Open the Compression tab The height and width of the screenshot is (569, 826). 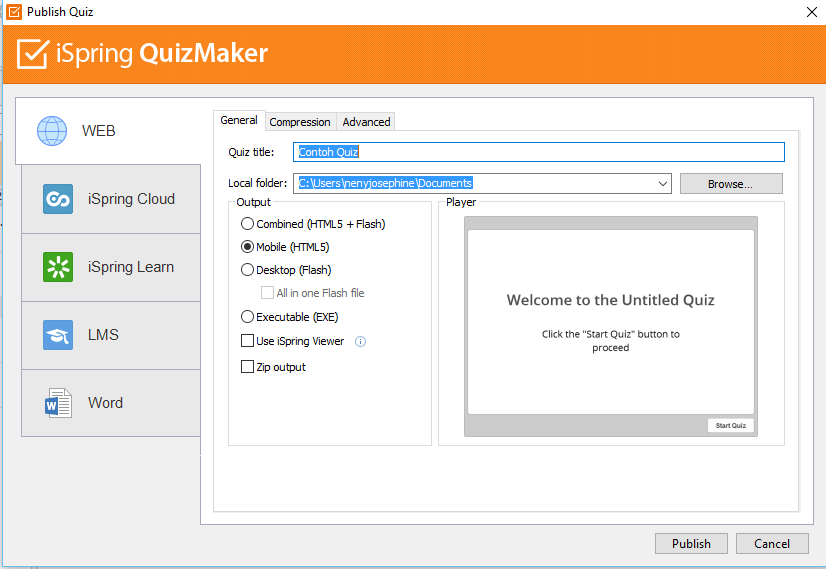pyautogui.click(x=300, y=122)
